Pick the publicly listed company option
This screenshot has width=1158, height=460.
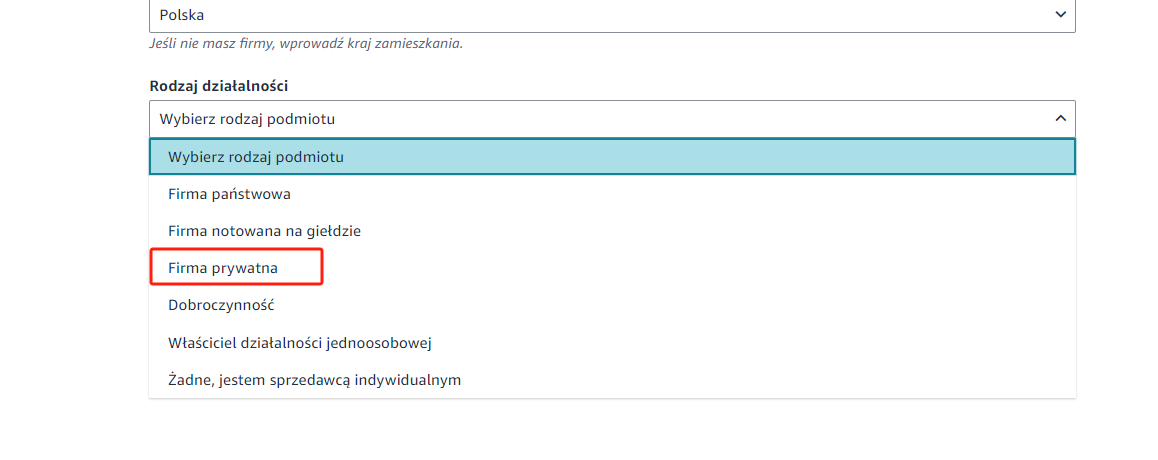point(265,231)
